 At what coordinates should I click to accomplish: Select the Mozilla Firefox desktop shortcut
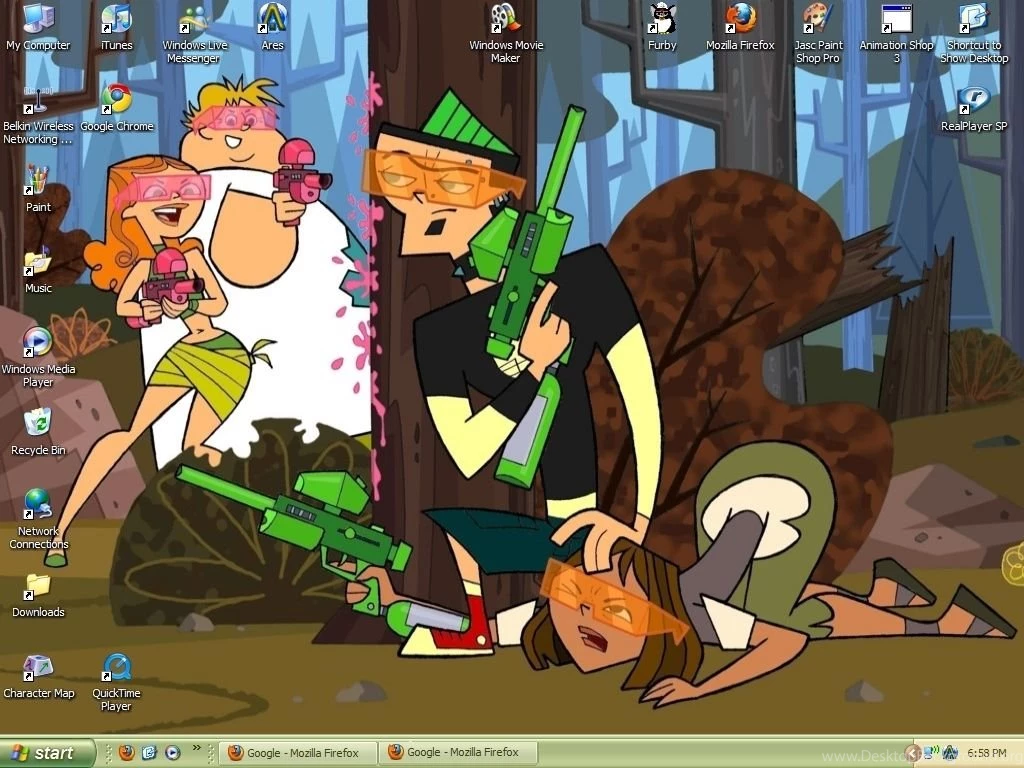740,27
